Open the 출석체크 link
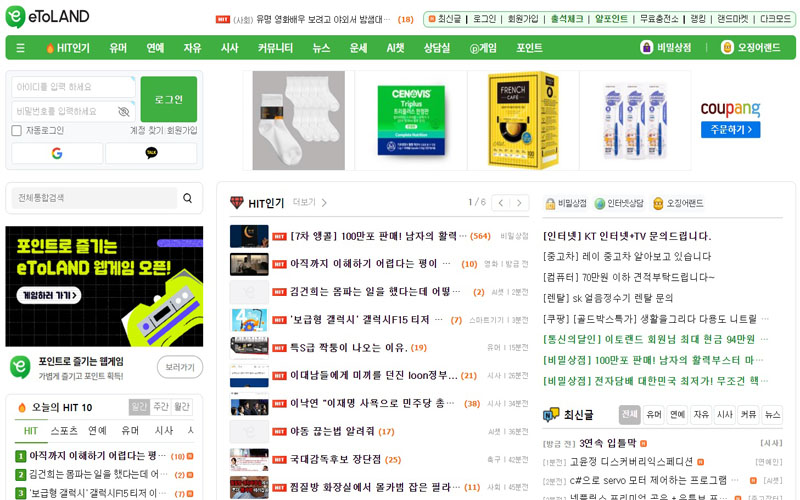 (x=567, y=19)
